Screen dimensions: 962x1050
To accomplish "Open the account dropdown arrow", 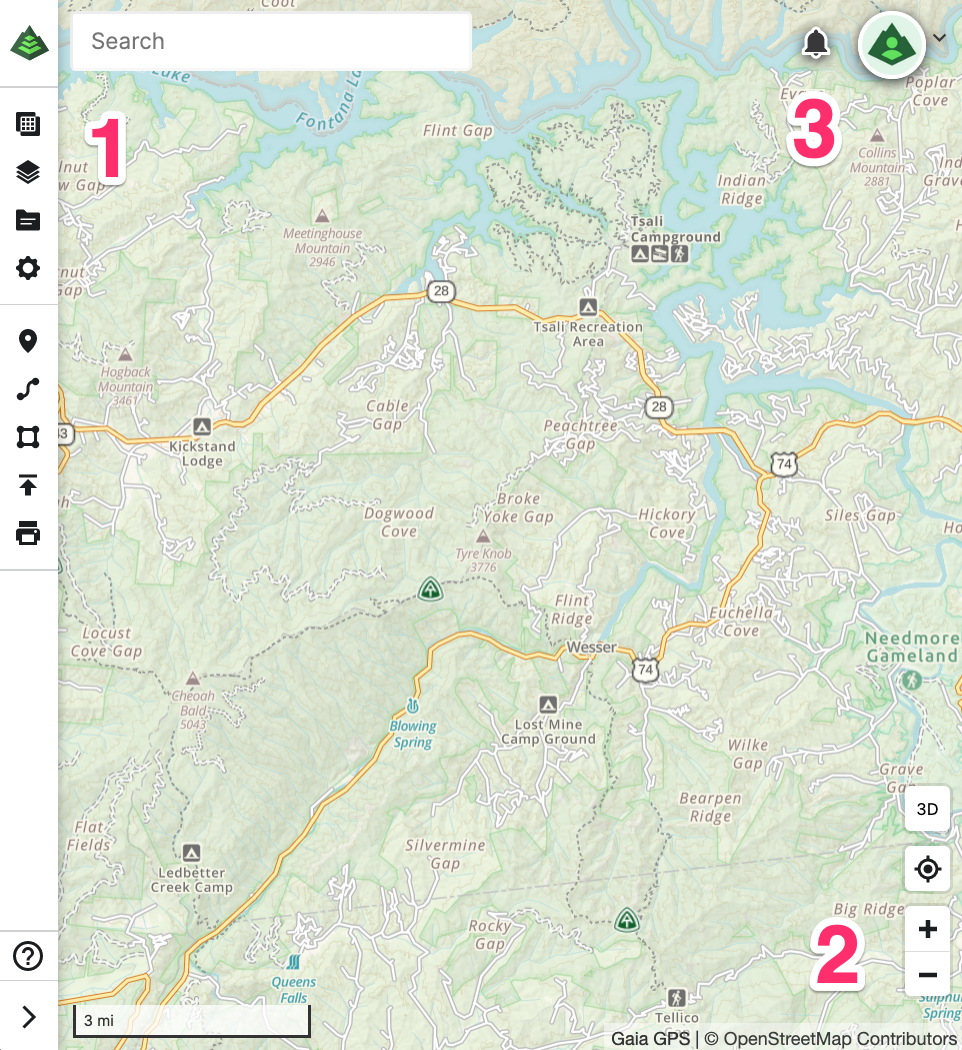I will 940,38.
